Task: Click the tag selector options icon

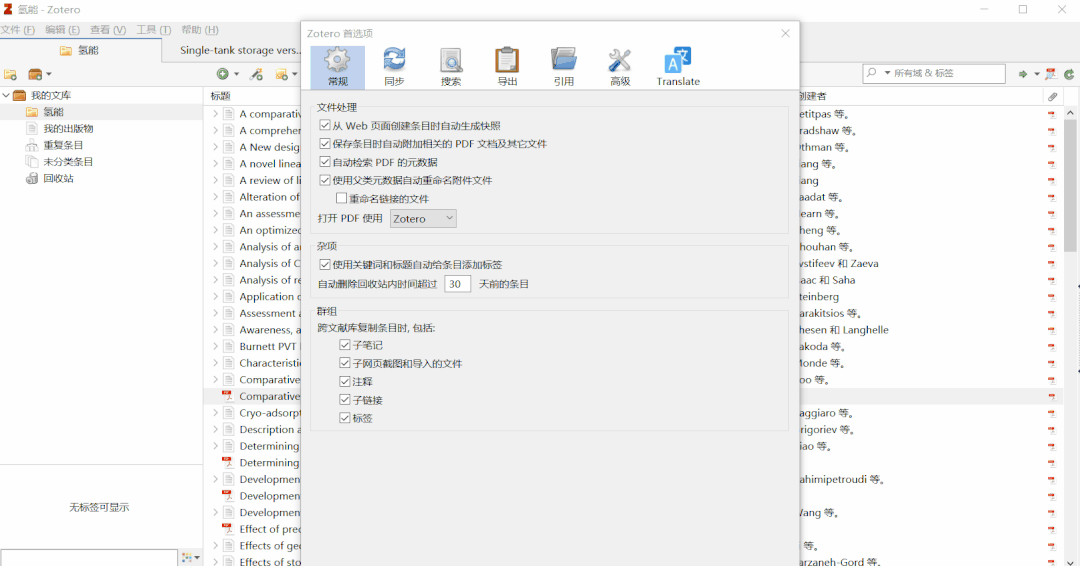Action: 187,556
